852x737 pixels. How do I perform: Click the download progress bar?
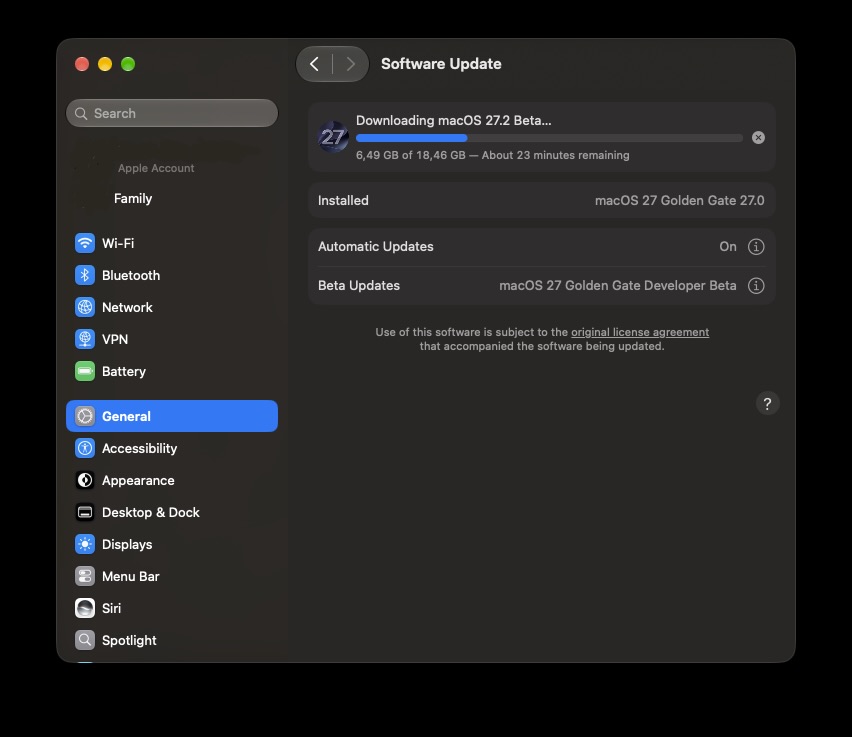click(549, 138)
